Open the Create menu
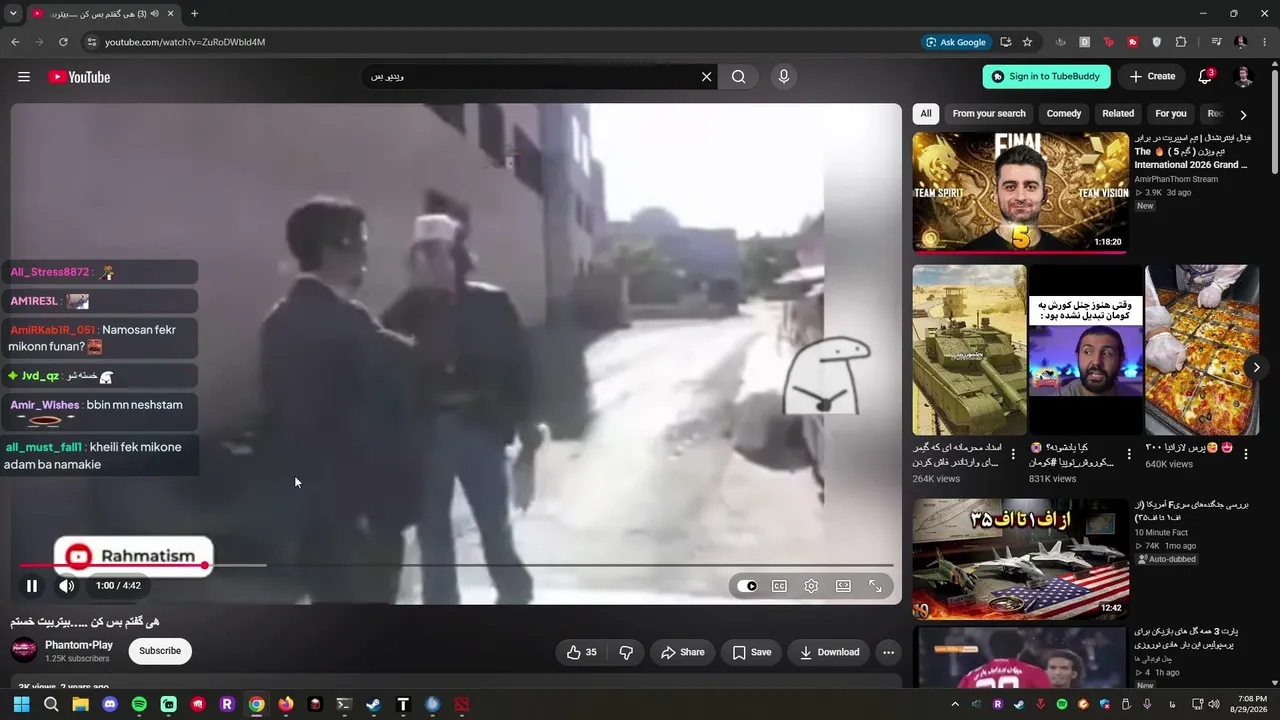 pyautogui.click(x=1152, y=77)
